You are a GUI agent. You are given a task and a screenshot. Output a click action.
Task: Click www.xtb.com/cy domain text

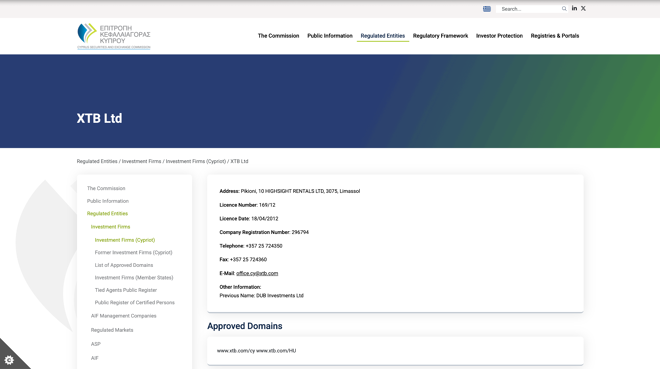[x=236, y=351]
